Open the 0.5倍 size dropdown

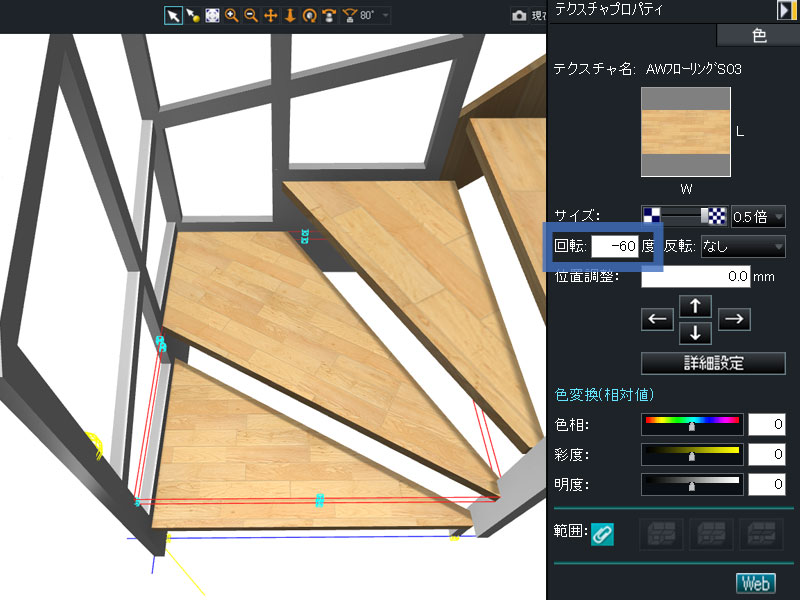tap(758, 217)
